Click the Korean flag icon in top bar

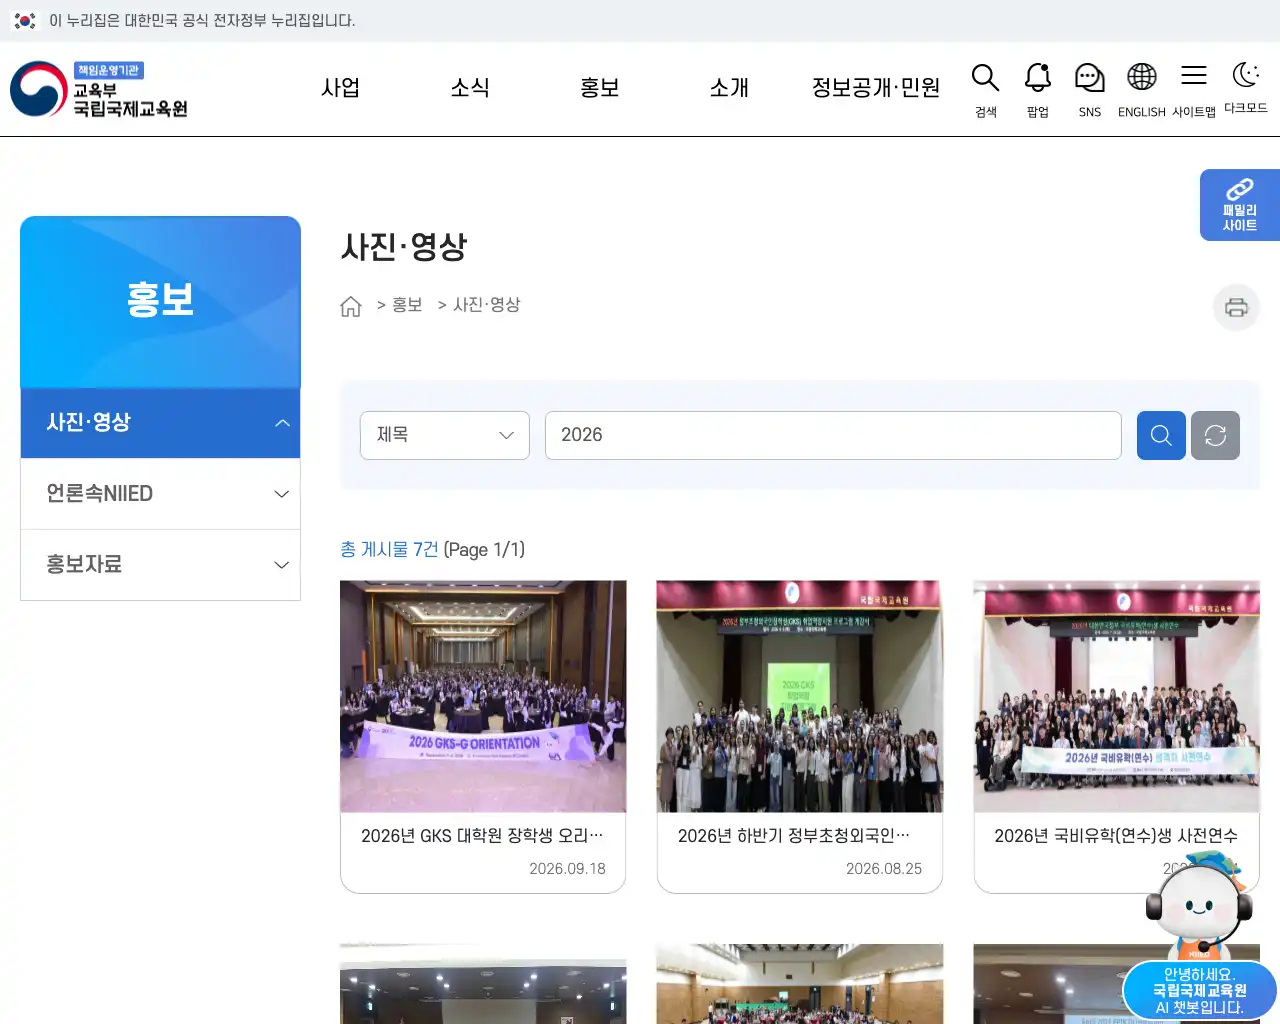25,21
